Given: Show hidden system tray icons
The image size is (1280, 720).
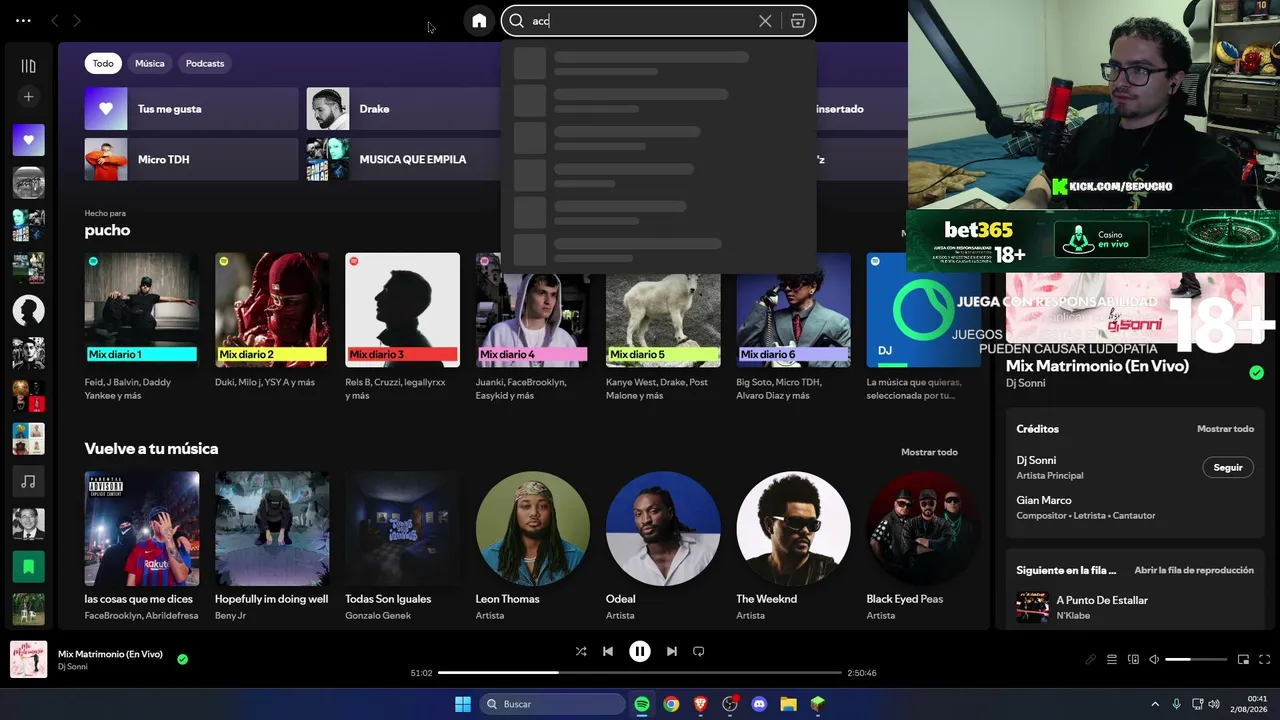Looking at the screenshot, I should tap(1155, 704).
